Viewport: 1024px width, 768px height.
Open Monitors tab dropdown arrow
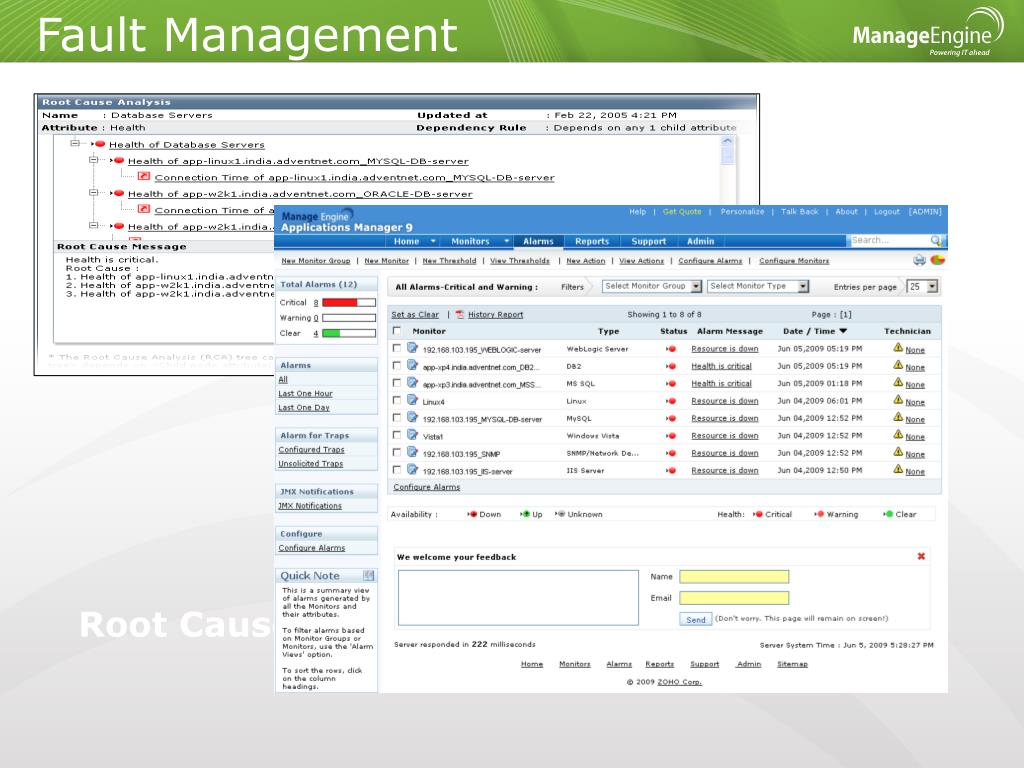pos(506,241)
